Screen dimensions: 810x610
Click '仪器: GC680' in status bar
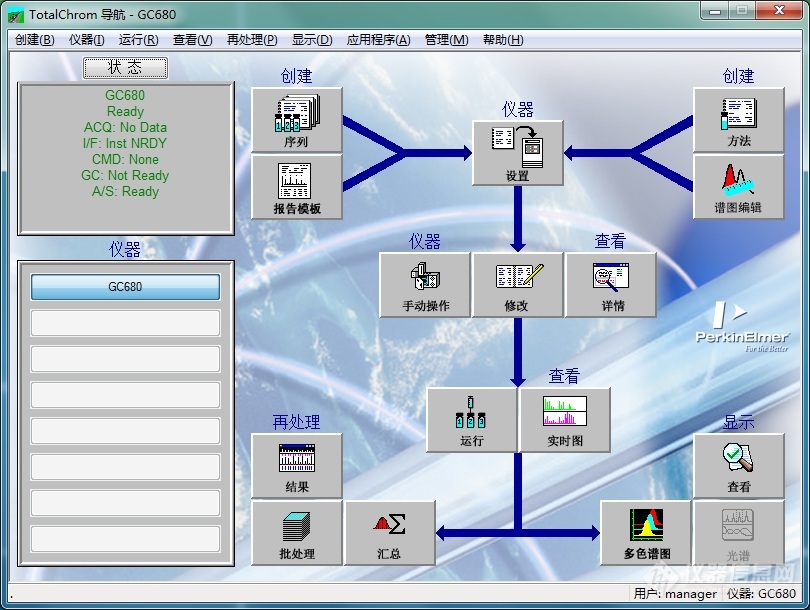[x=761, y=594]
